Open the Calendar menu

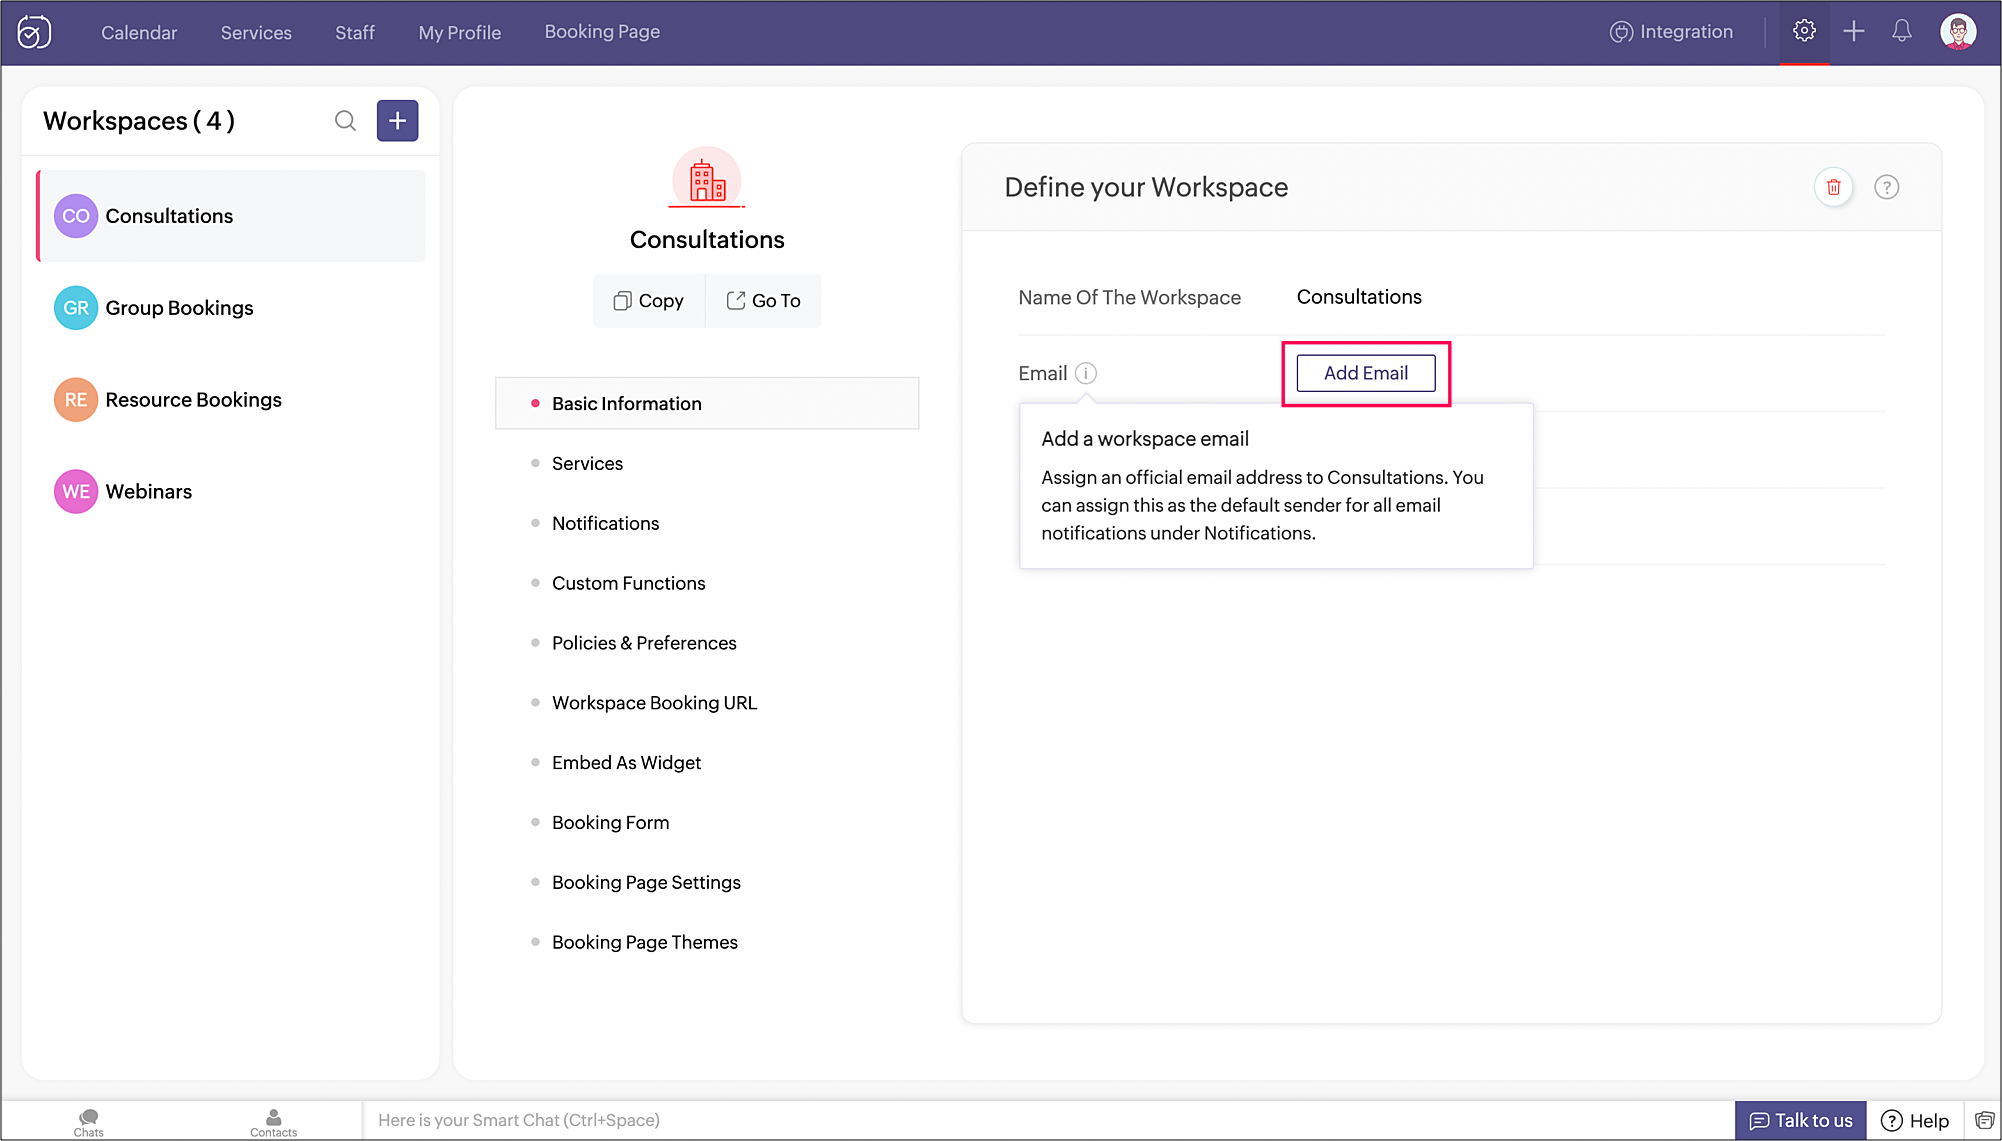[x=139, y=32]
